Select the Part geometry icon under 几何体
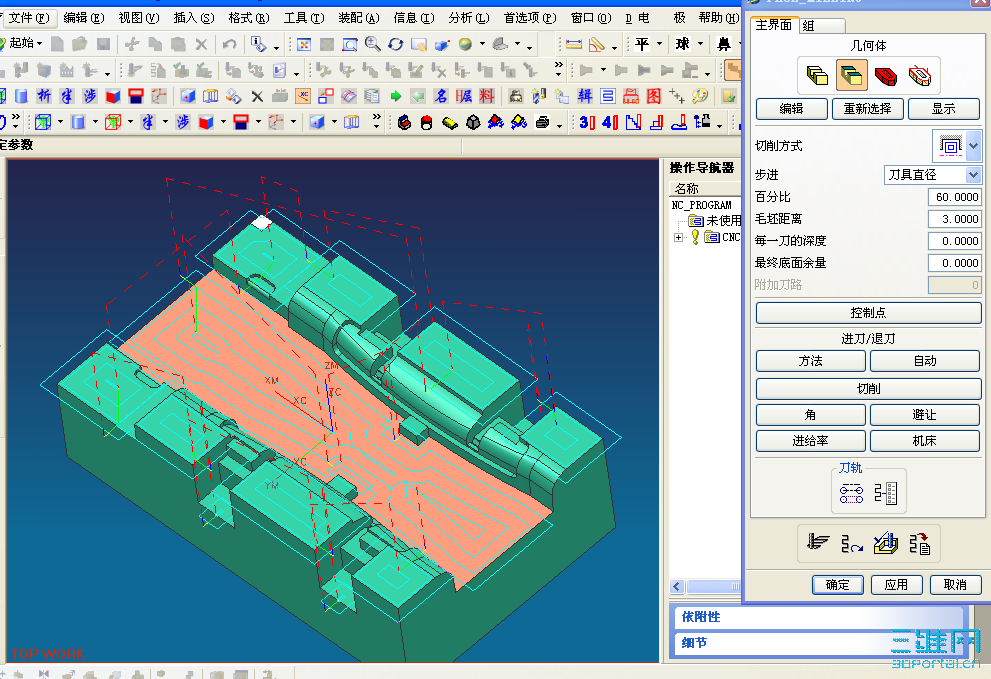 coord(817,75)
